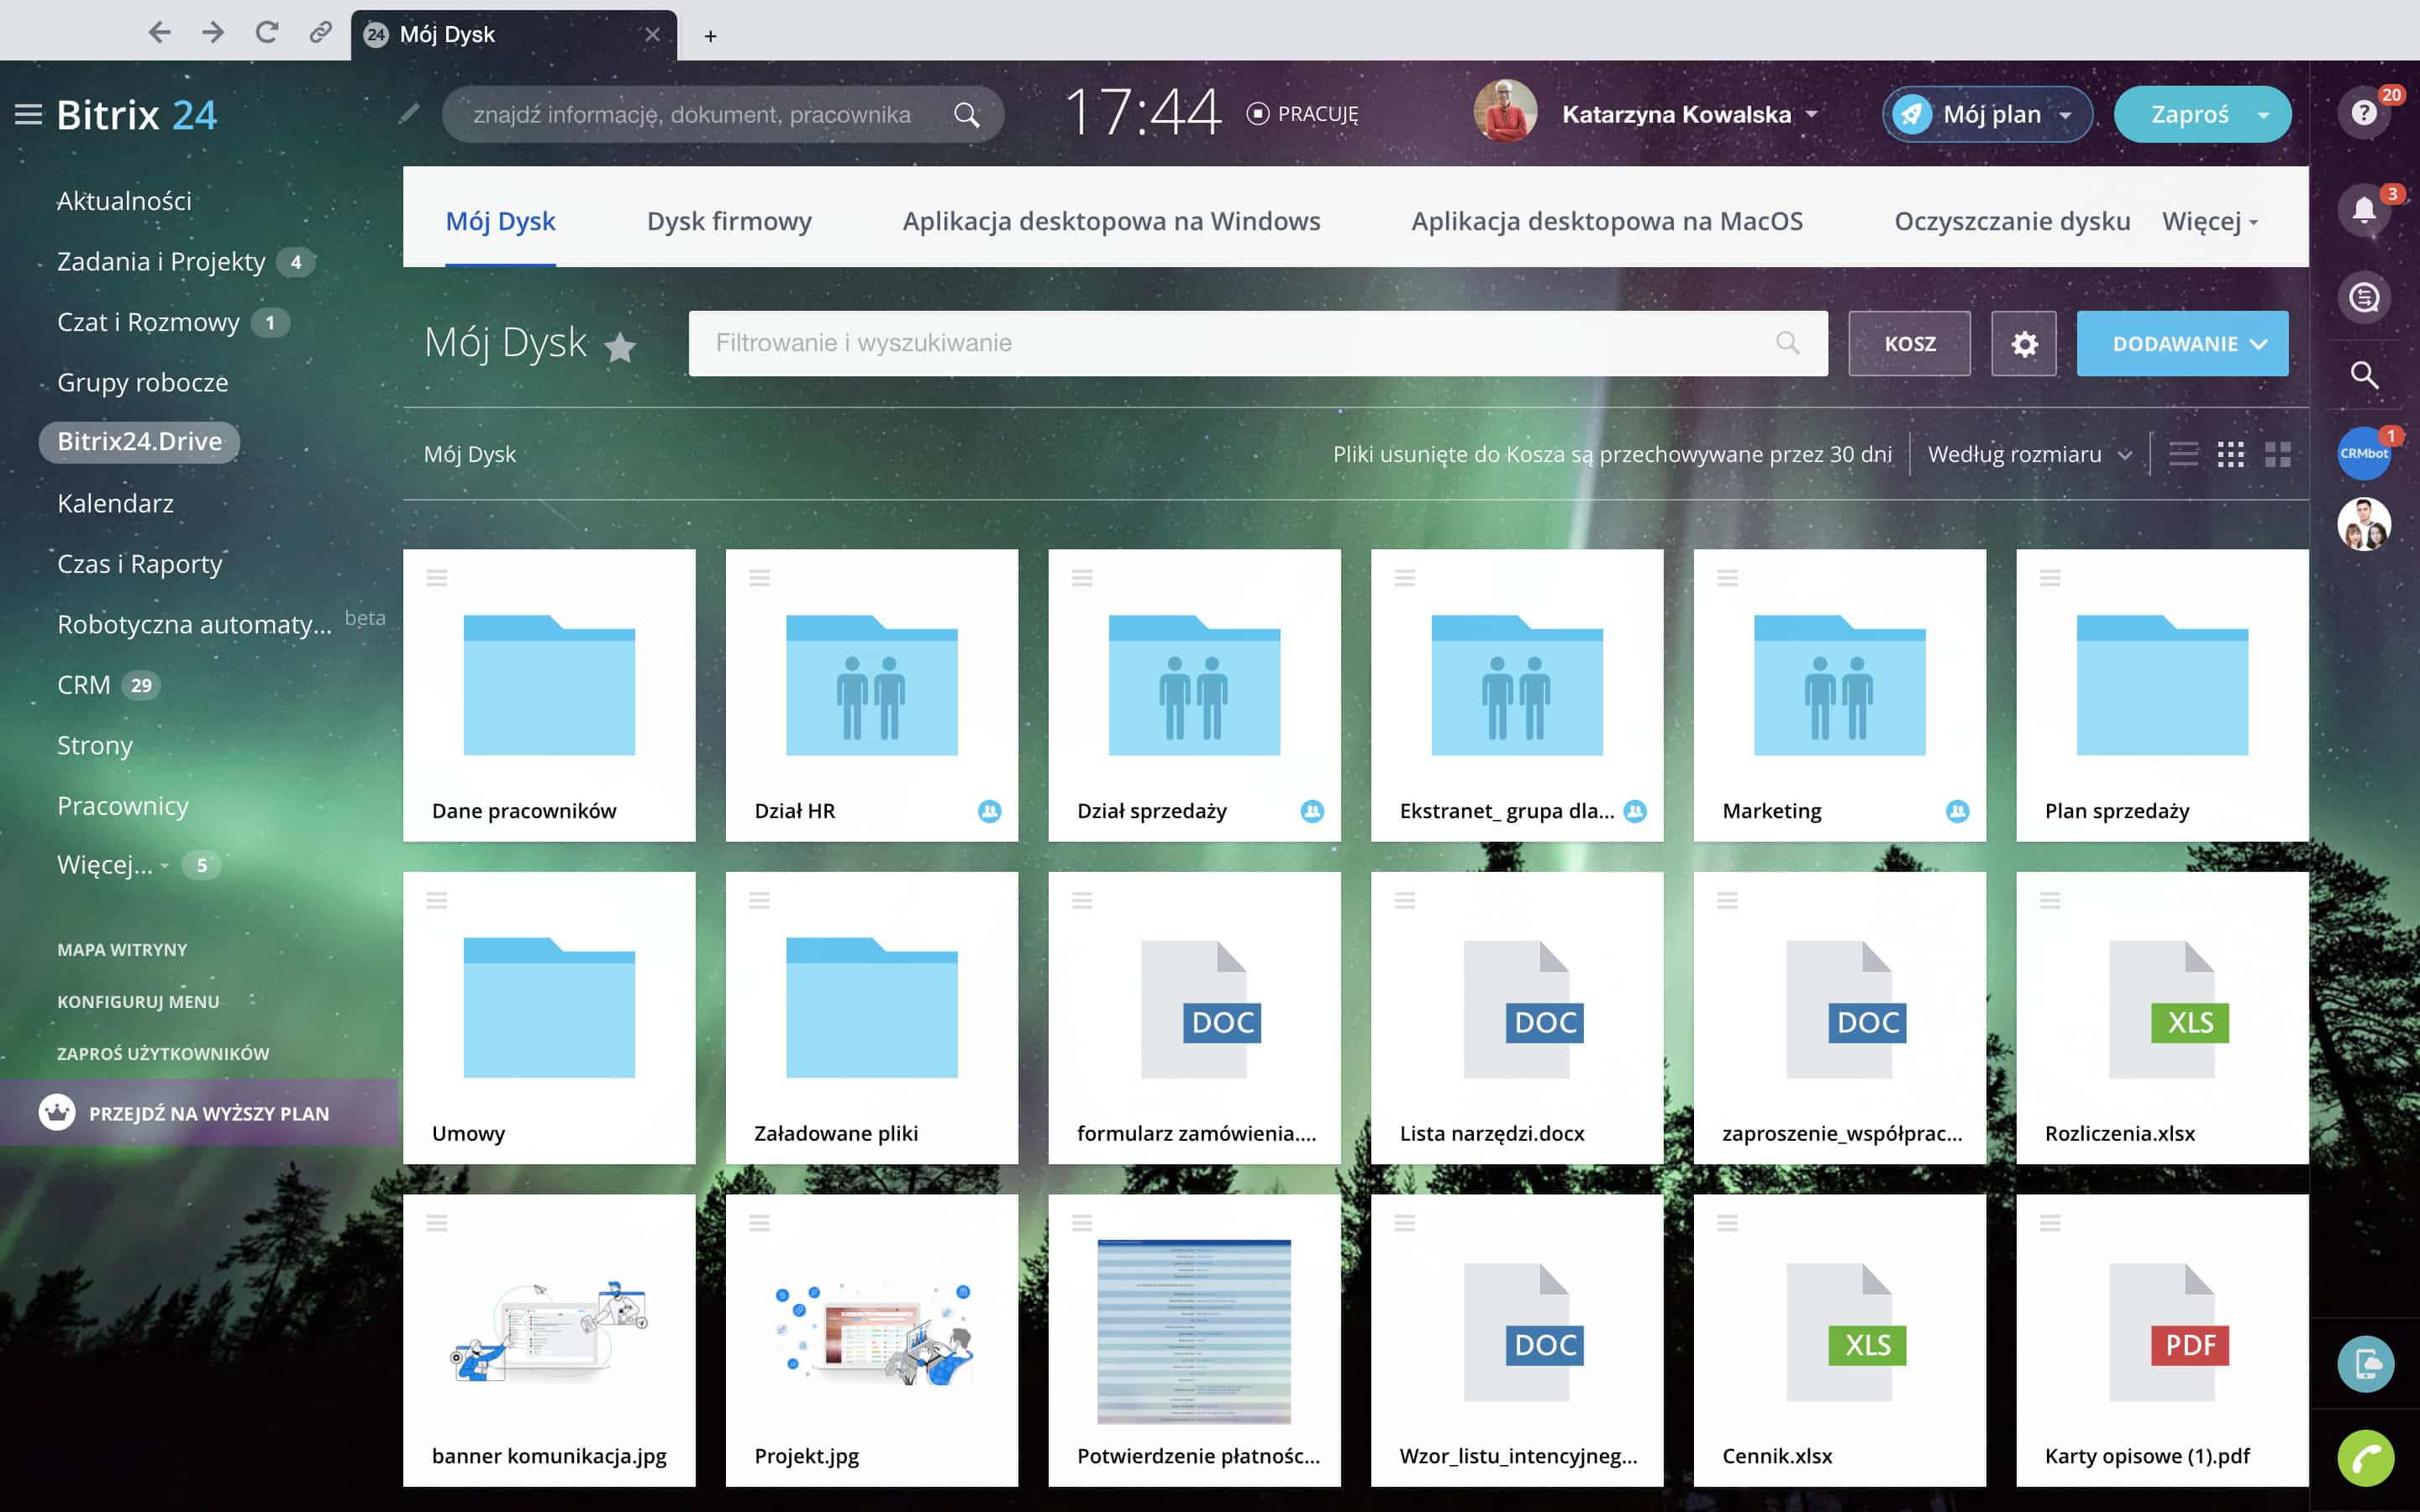Screen dimensions: 2420x1512
Task: Switch to Dysk firmowy tab
Action: (728, 222)
